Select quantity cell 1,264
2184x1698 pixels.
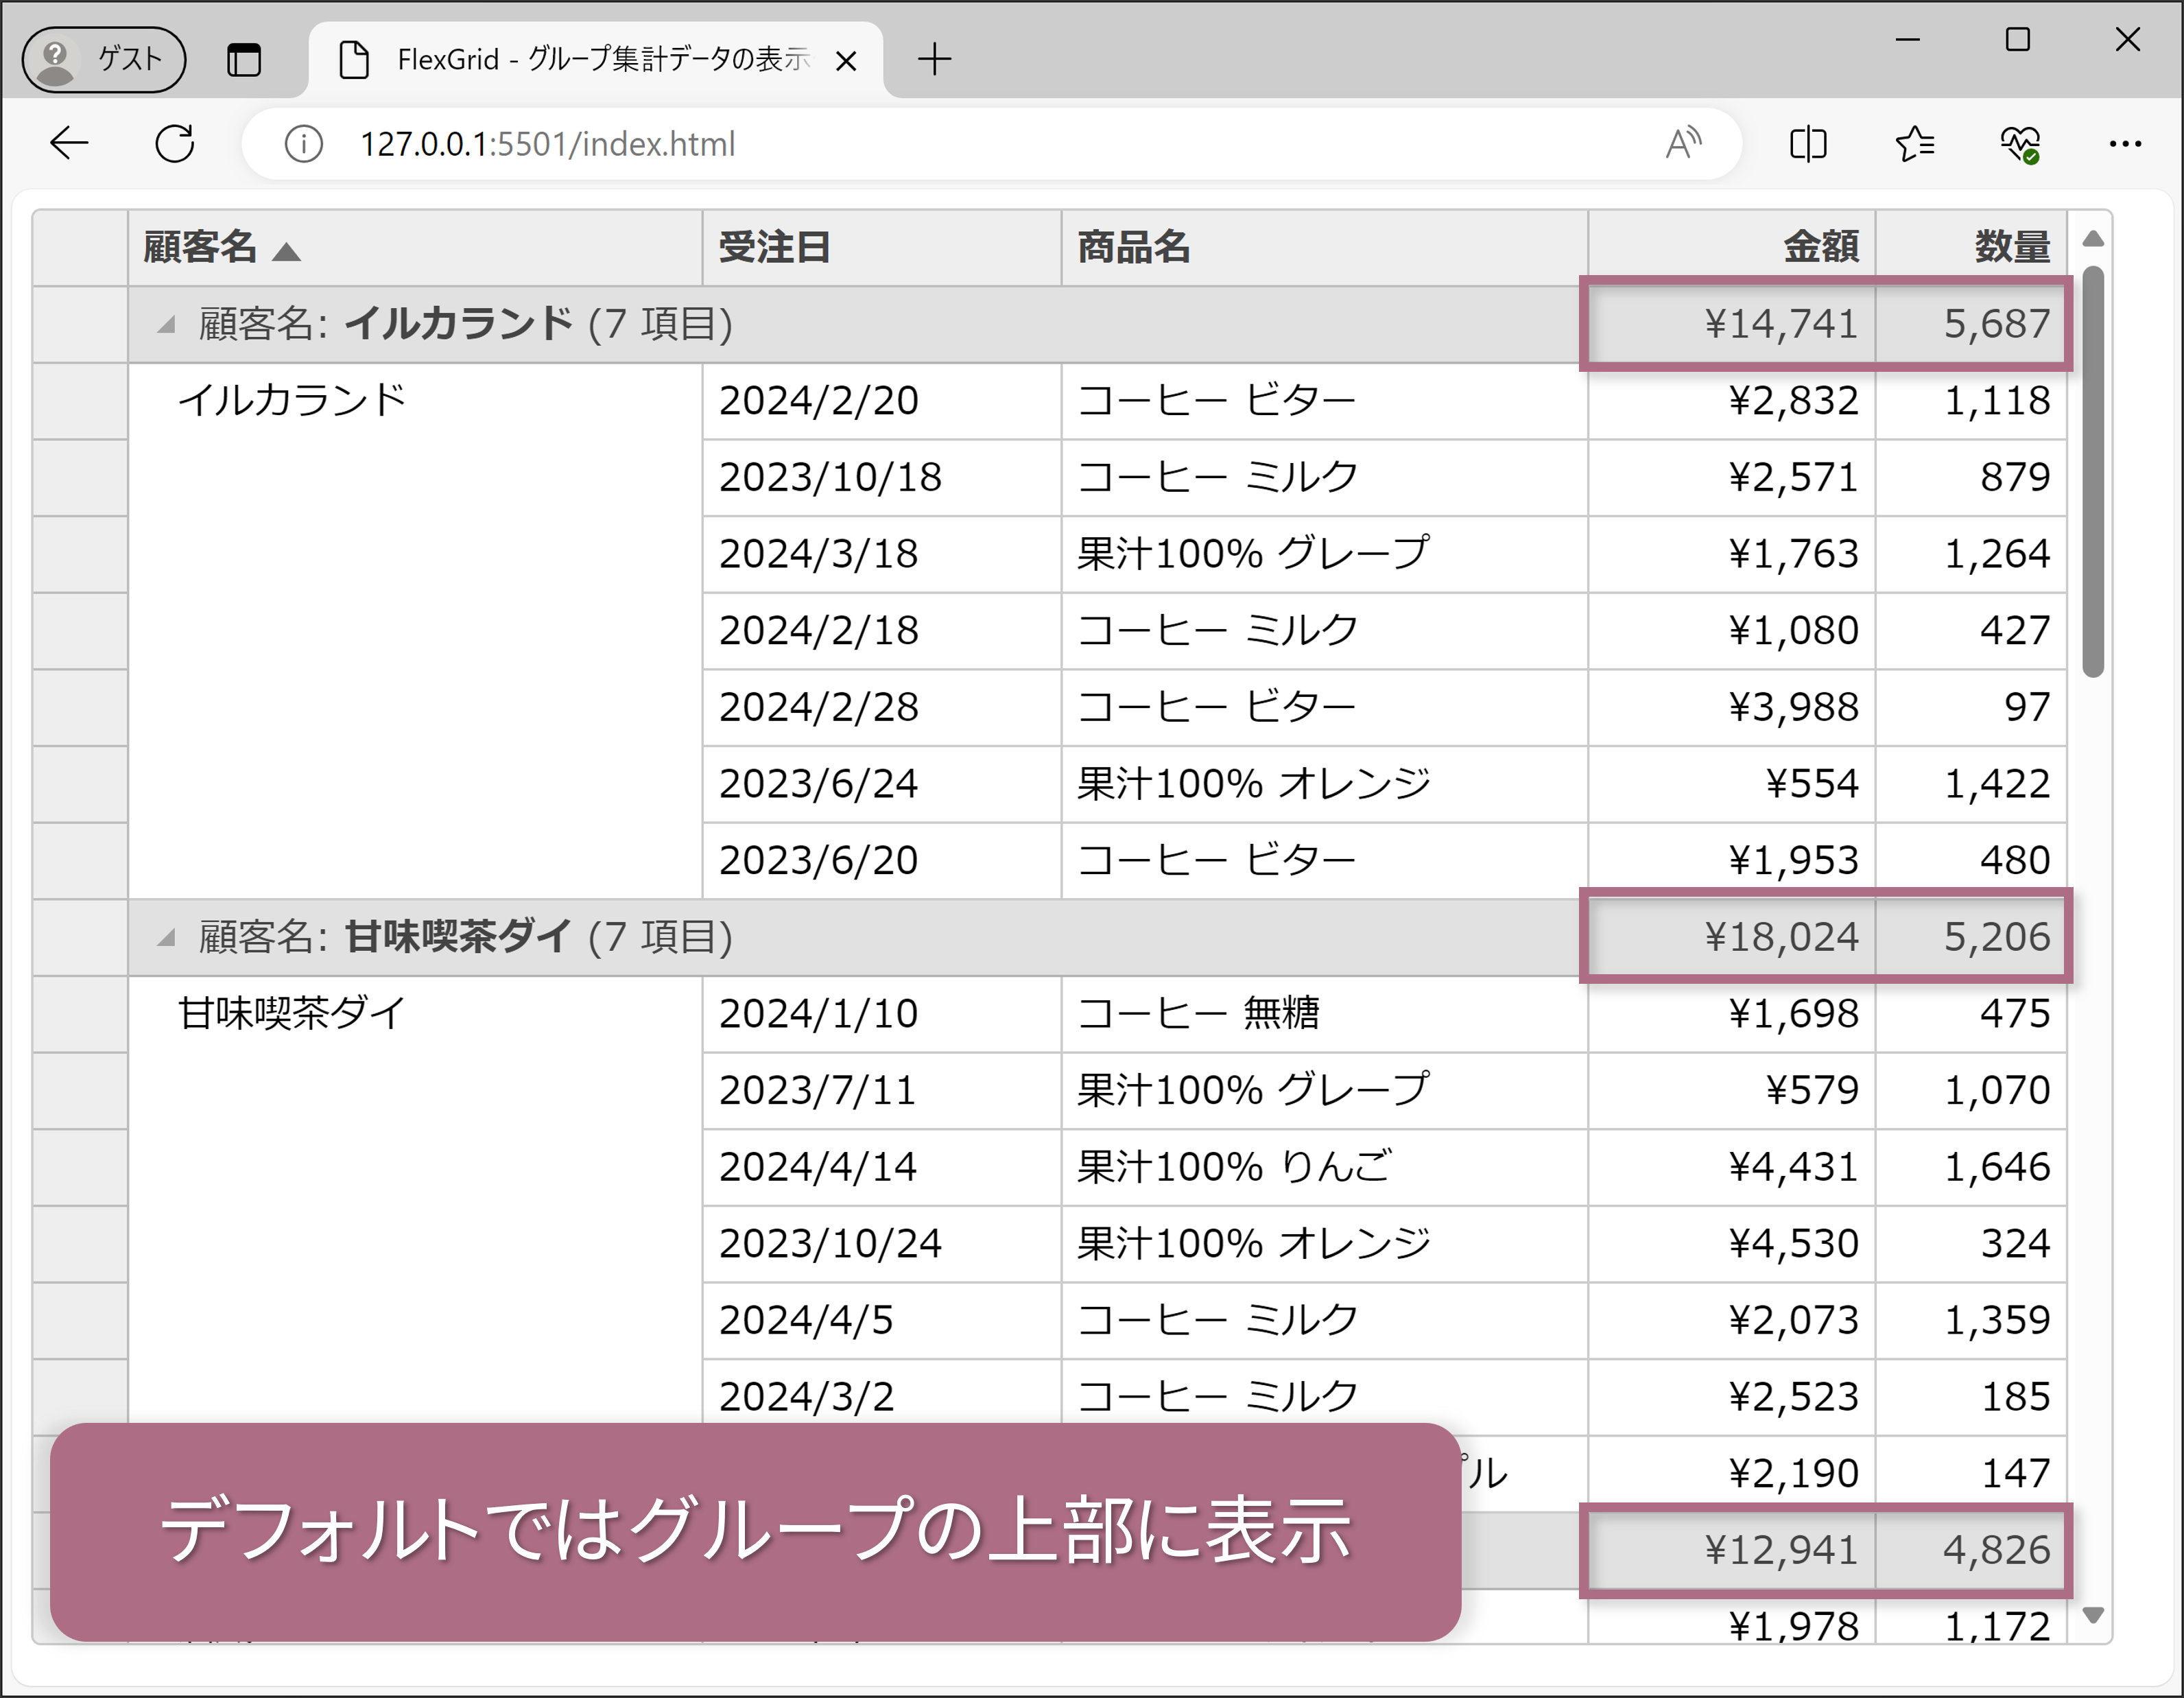[1971, 554]
